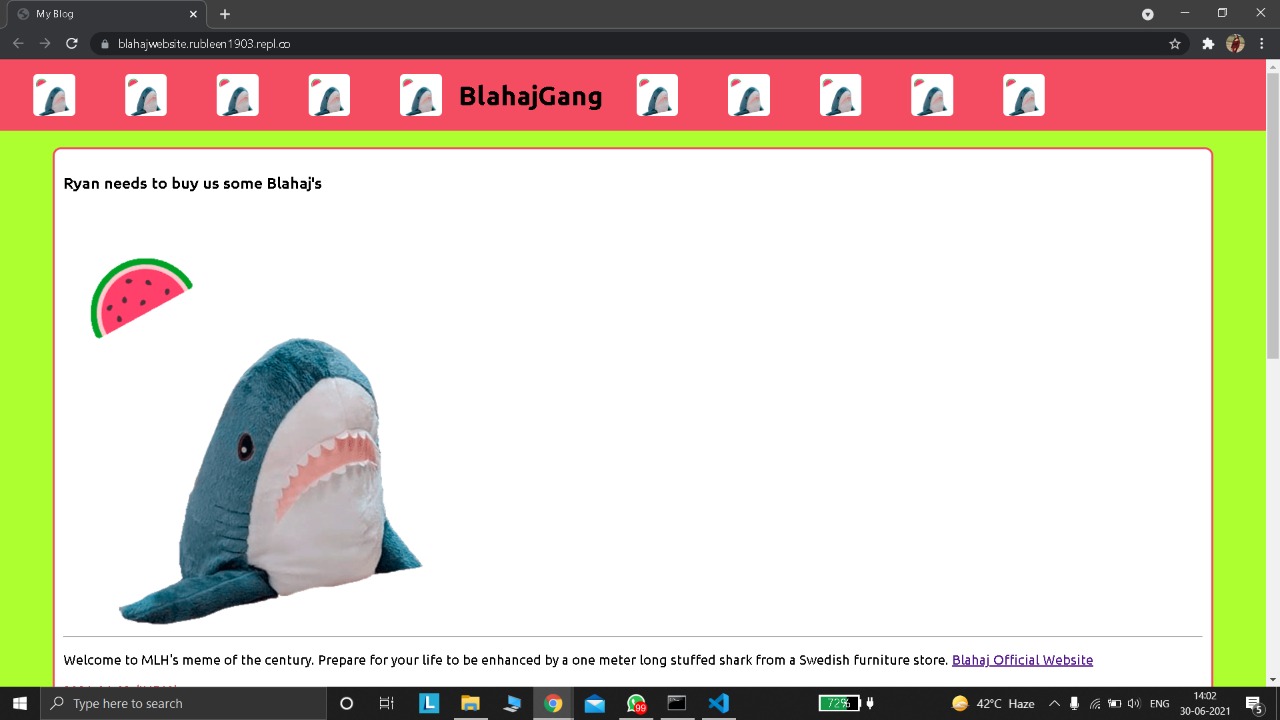The width and height of the screenshot is (1280, 720).
Task: Open the Mail app on taskbar
Action: pos(594,703)
